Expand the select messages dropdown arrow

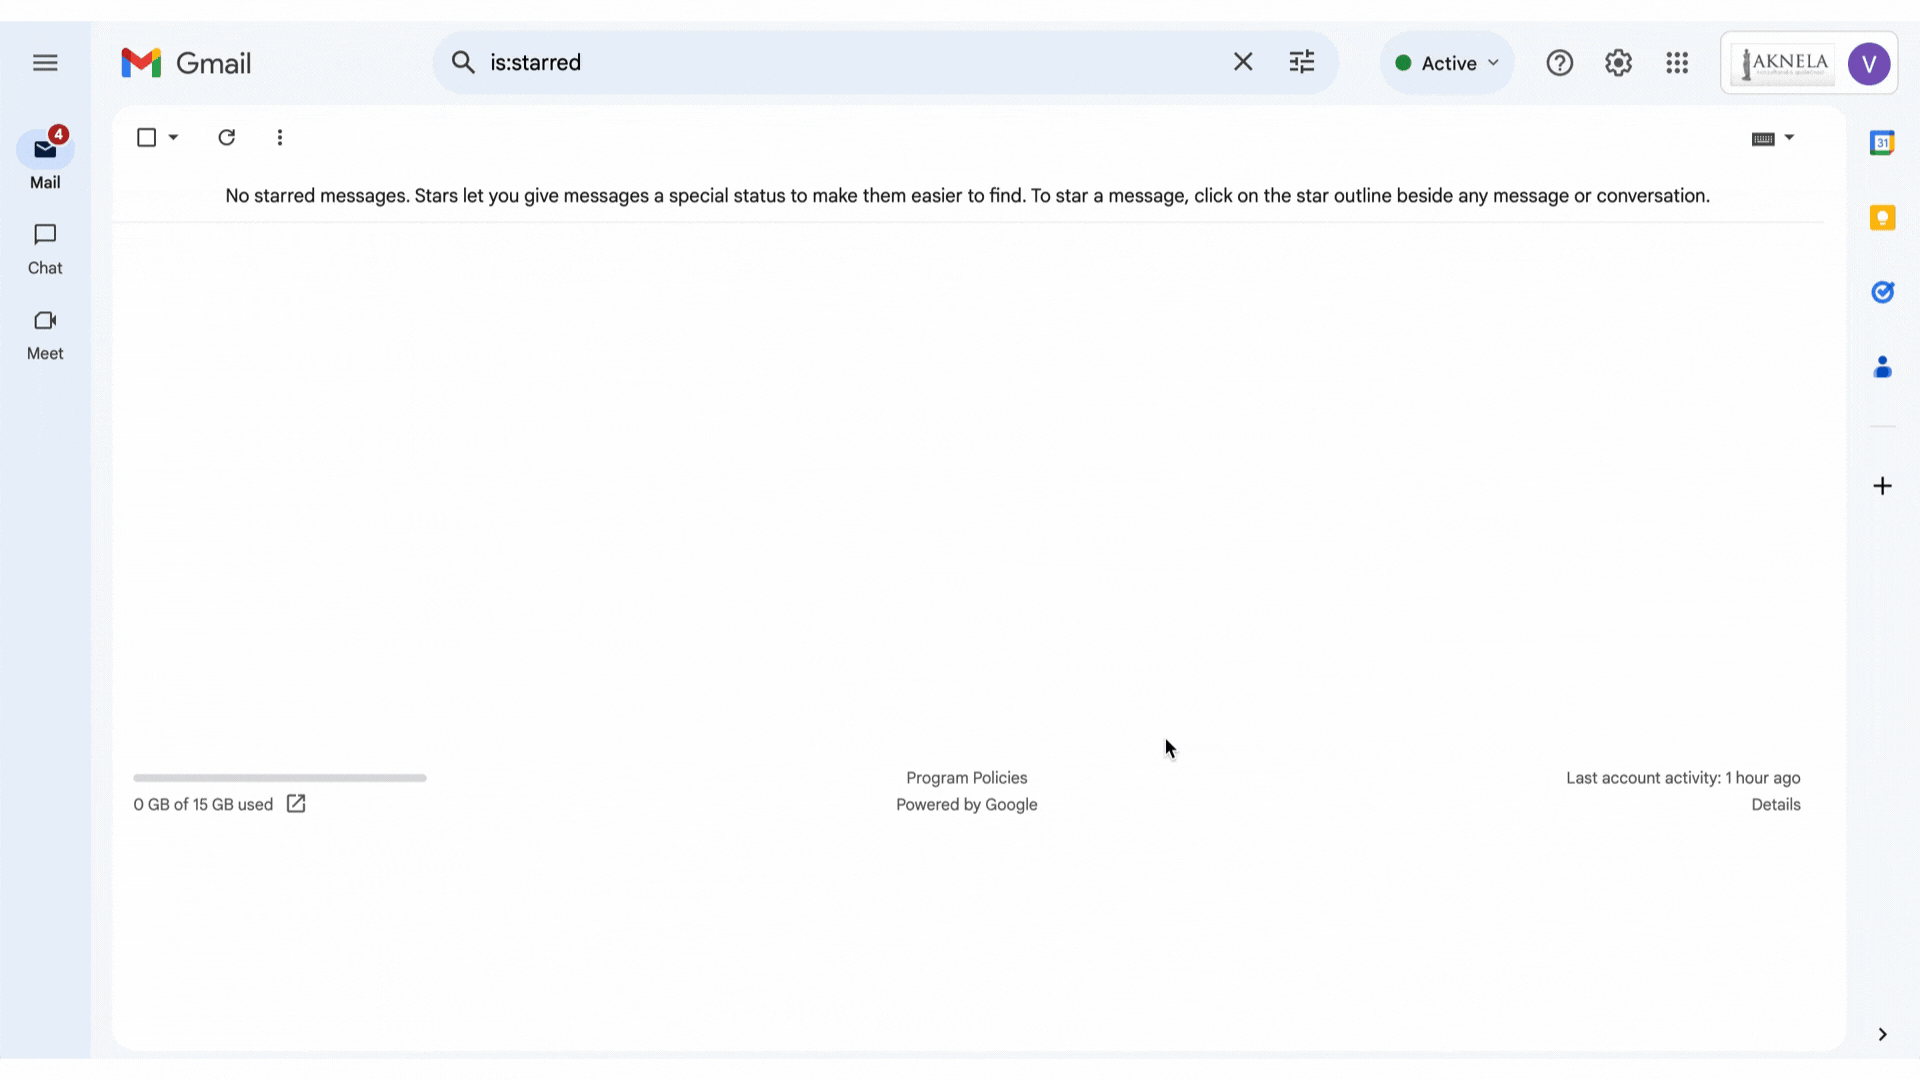point(173,137)
